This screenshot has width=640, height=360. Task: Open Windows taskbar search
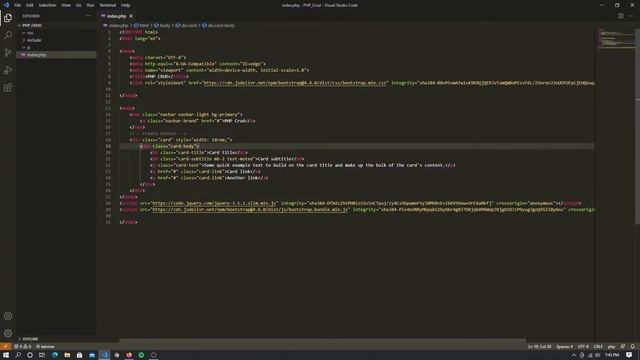(18, 355)
